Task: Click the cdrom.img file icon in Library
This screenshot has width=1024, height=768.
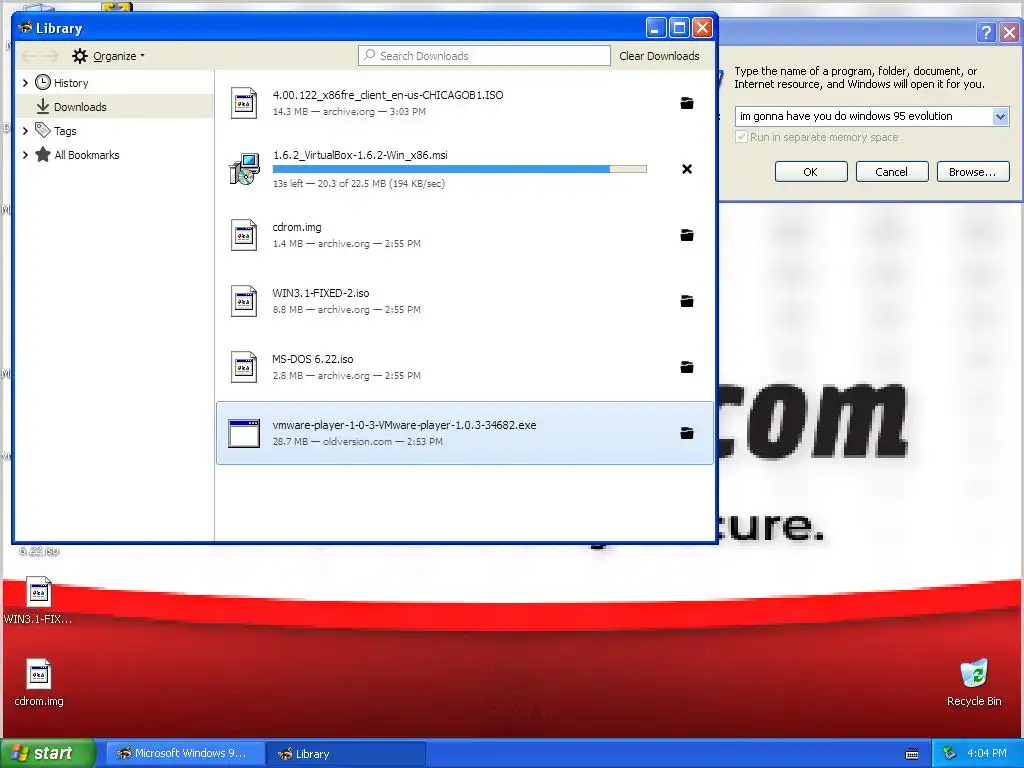Action: point(244,235)
